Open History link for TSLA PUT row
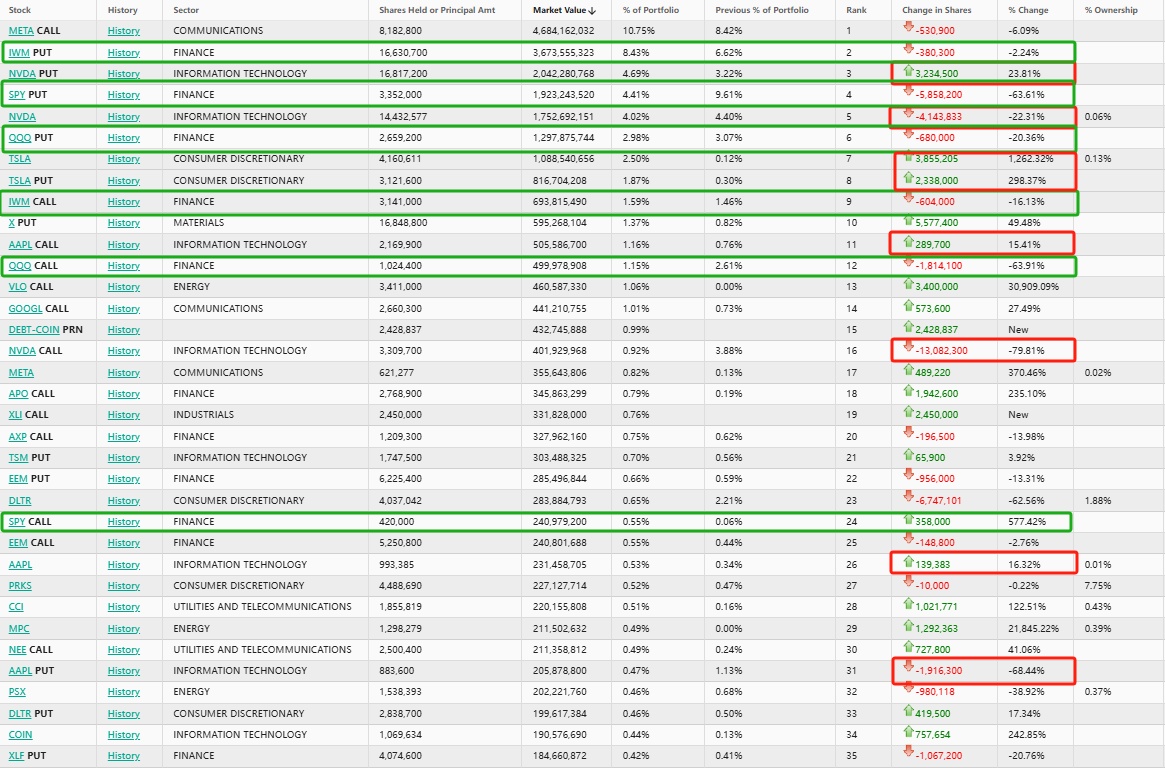Image resolution: width=1165 pixels, height=768 pixels. [x=123, y=181]
